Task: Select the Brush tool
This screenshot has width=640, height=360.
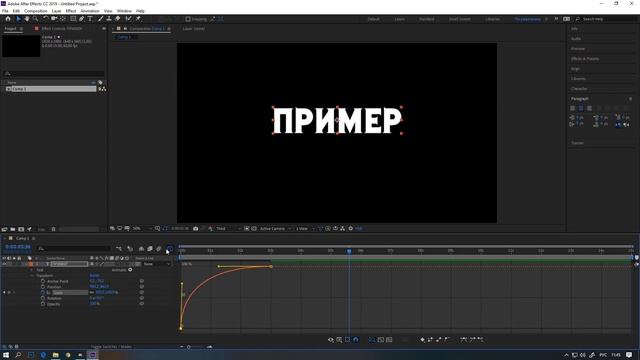Action: pyautogui.click(x=100, y=19)
